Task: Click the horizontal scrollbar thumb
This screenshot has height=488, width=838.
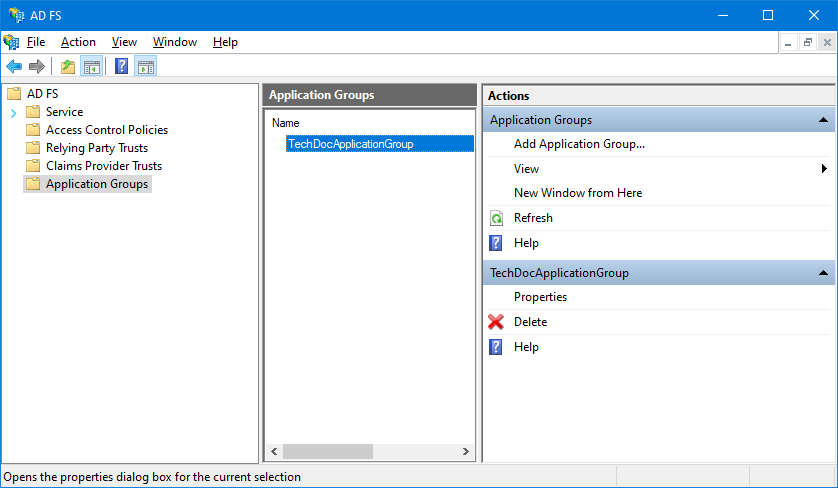Action: pos(328,452)
